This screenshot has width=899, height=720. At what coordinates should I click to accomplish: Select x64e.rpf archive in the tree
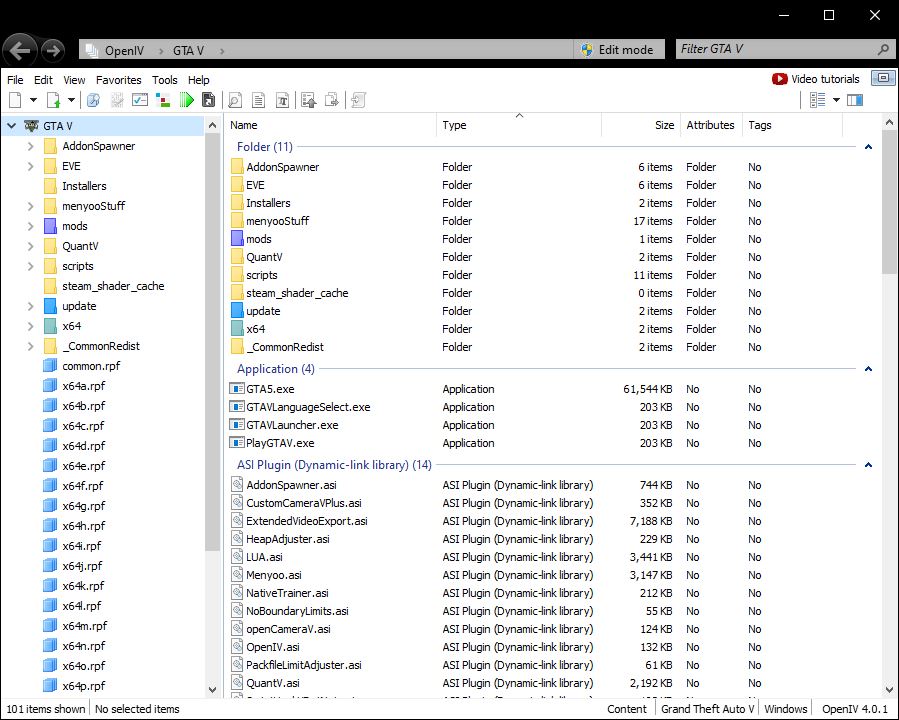pos(84,465)
